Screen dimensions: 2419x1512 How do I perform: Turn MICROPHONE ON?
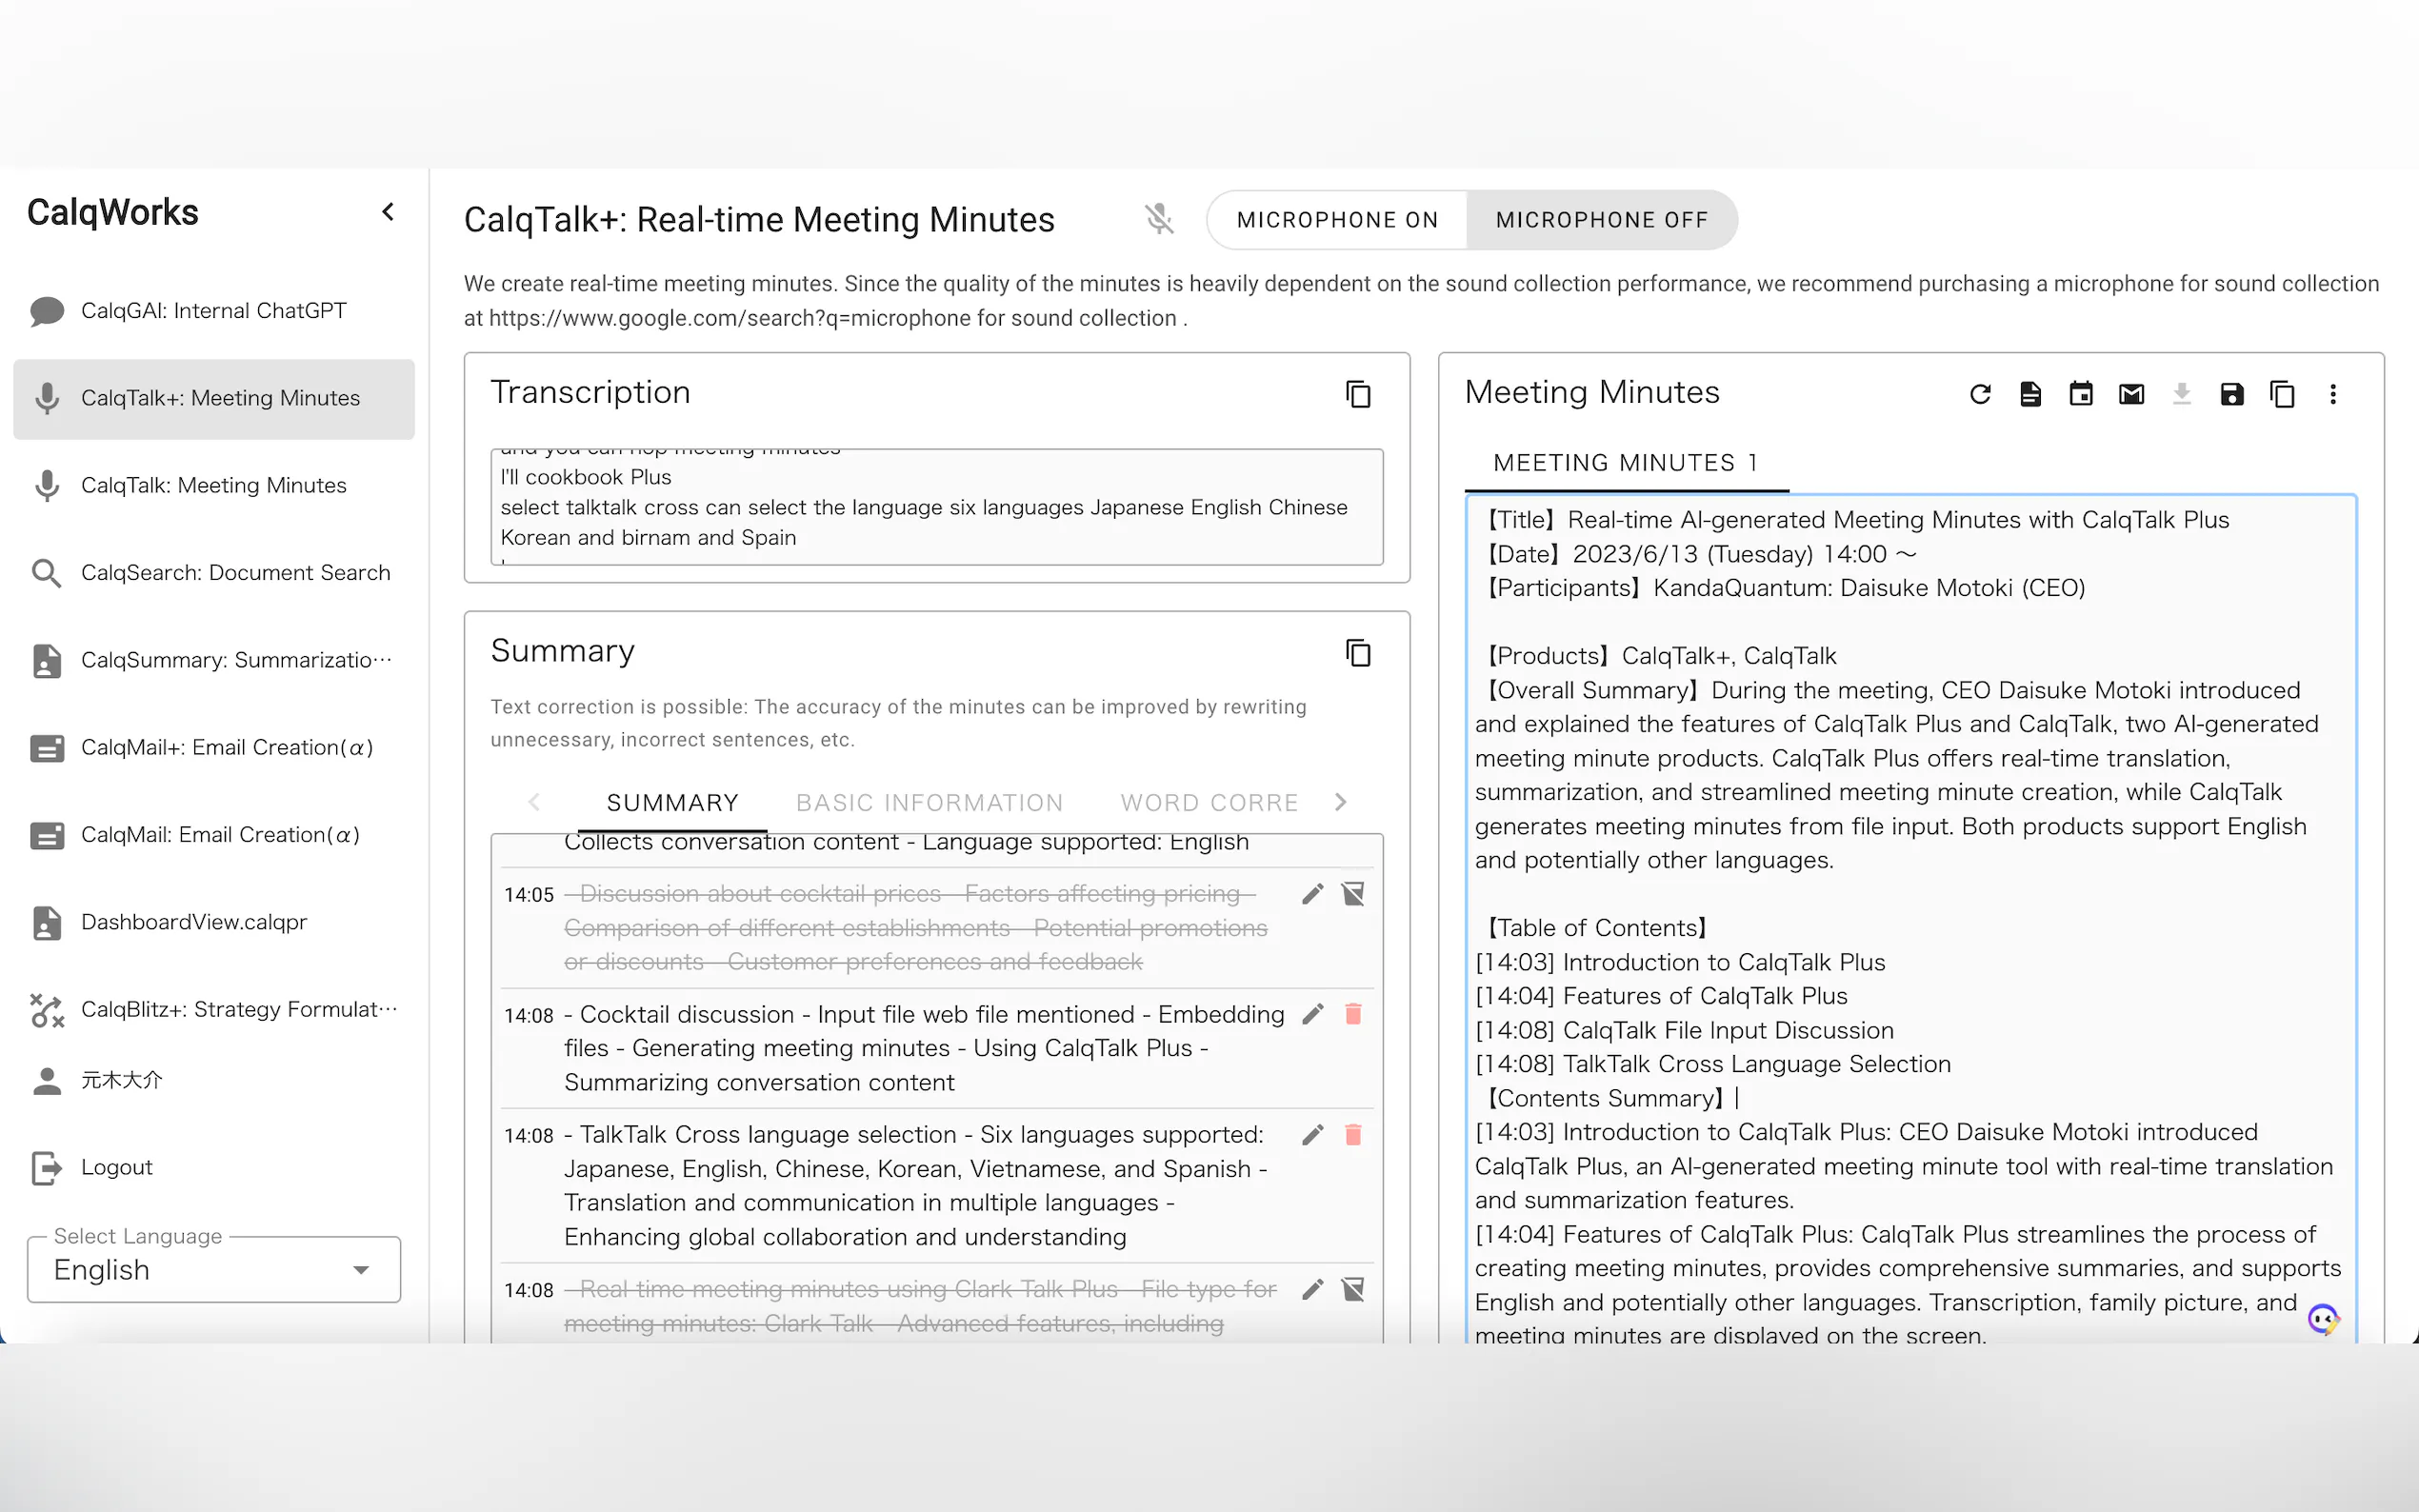pos(1336,220)
